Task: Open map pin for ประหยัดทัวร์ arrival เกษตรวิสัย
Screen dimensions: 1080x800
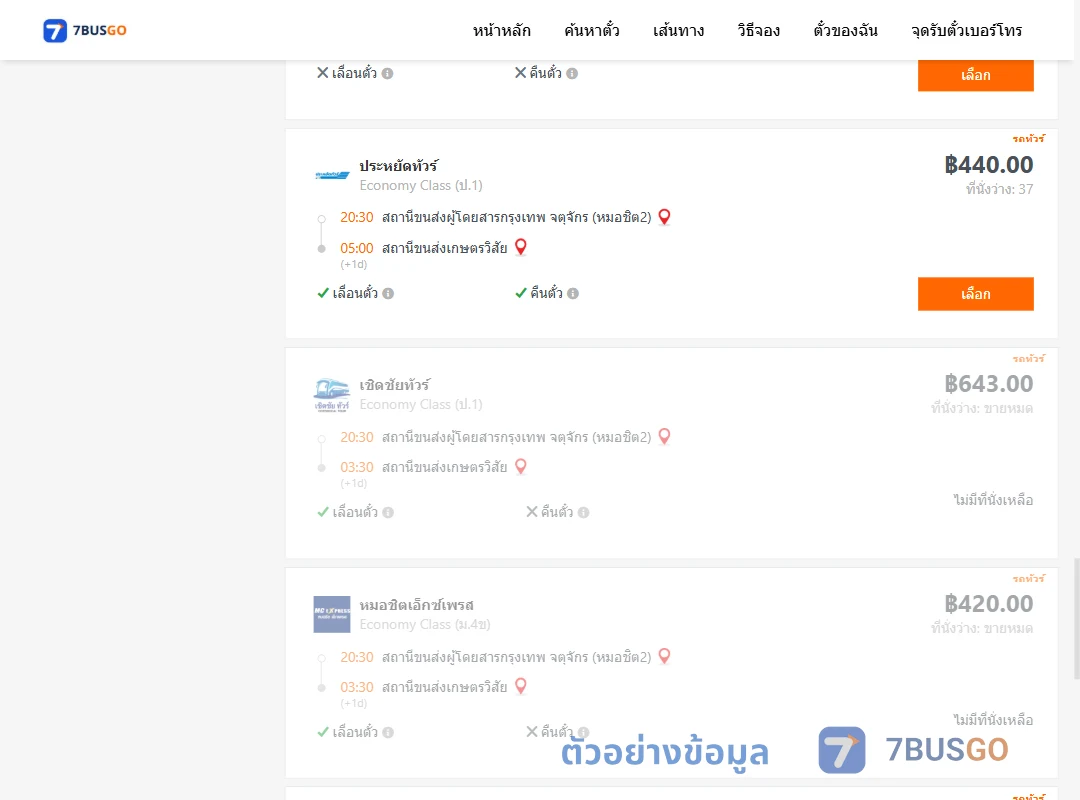Action: tap(521, 247)
